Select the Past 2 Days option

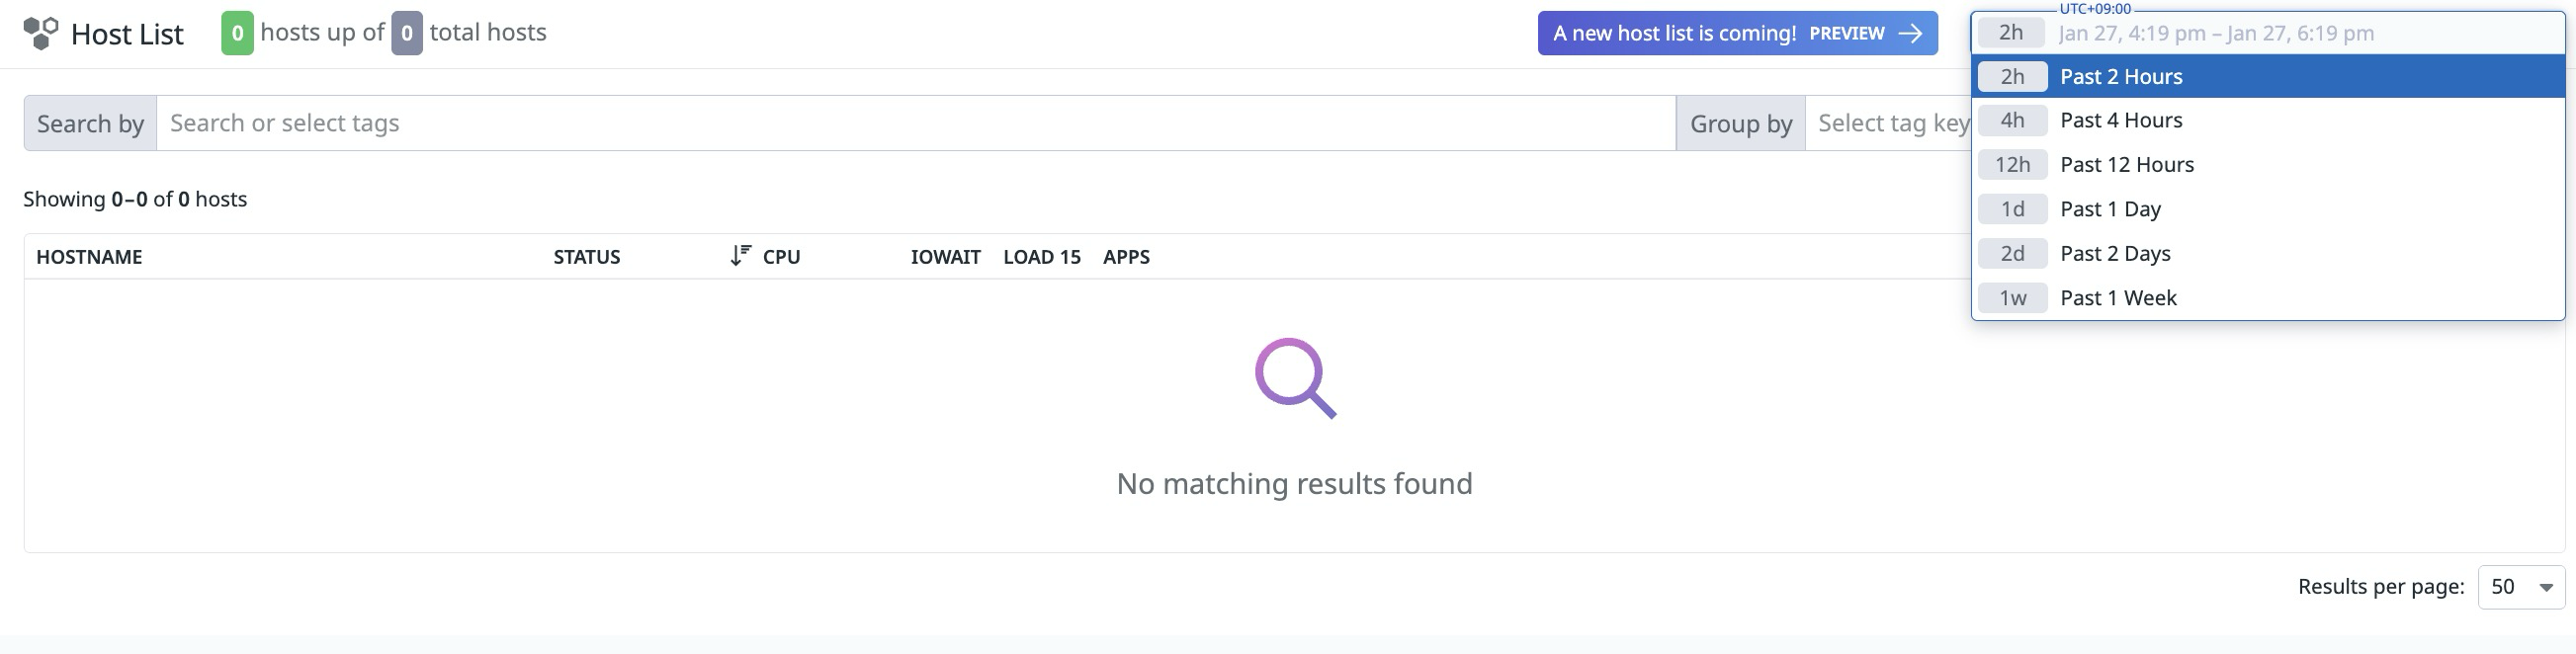[2115, 253]
